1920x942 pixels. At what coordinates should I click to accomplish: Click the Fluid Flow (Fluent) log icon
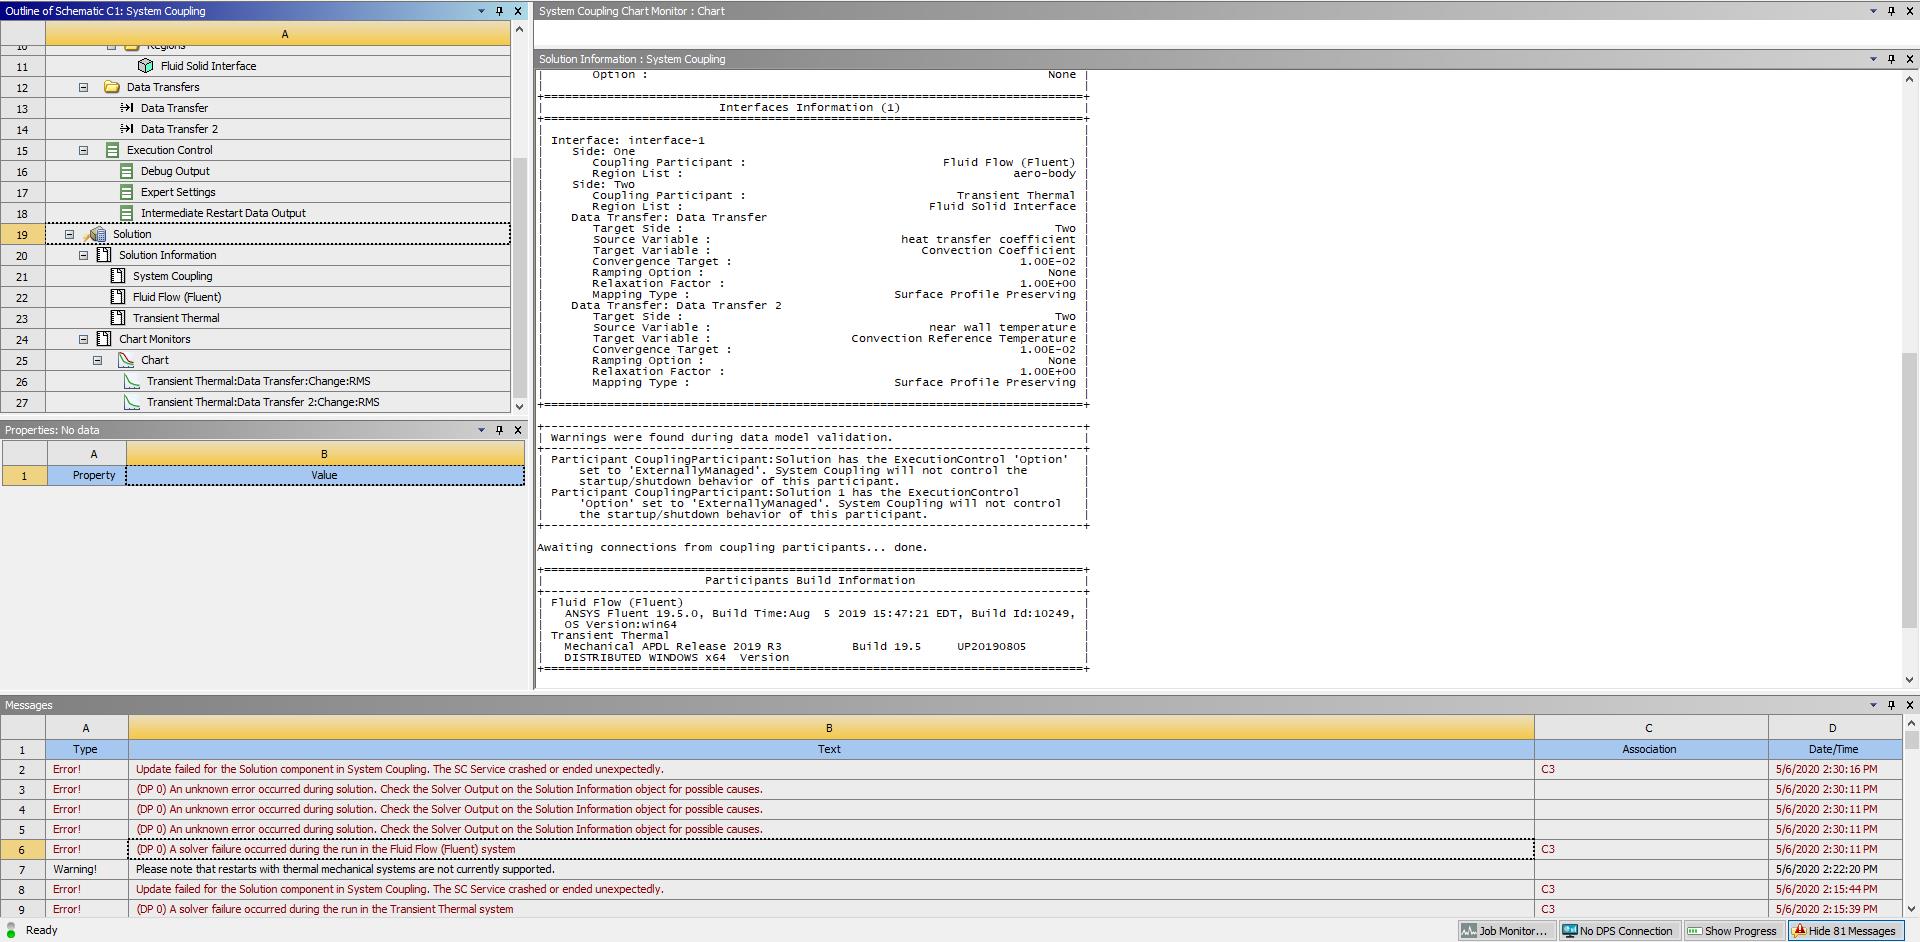[118, 297]
